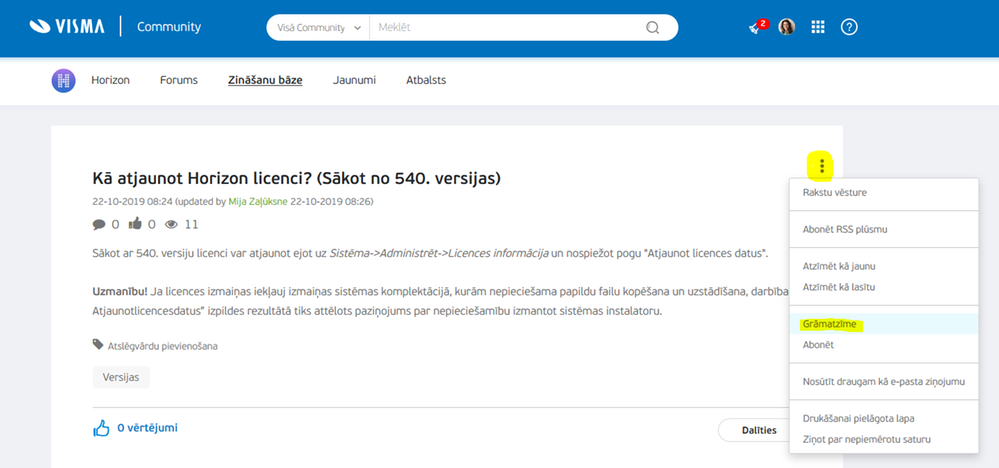This screenshot has width=999, height=468.
Task: Open the 0 vērtējumi ratings link
Action: 147,428
